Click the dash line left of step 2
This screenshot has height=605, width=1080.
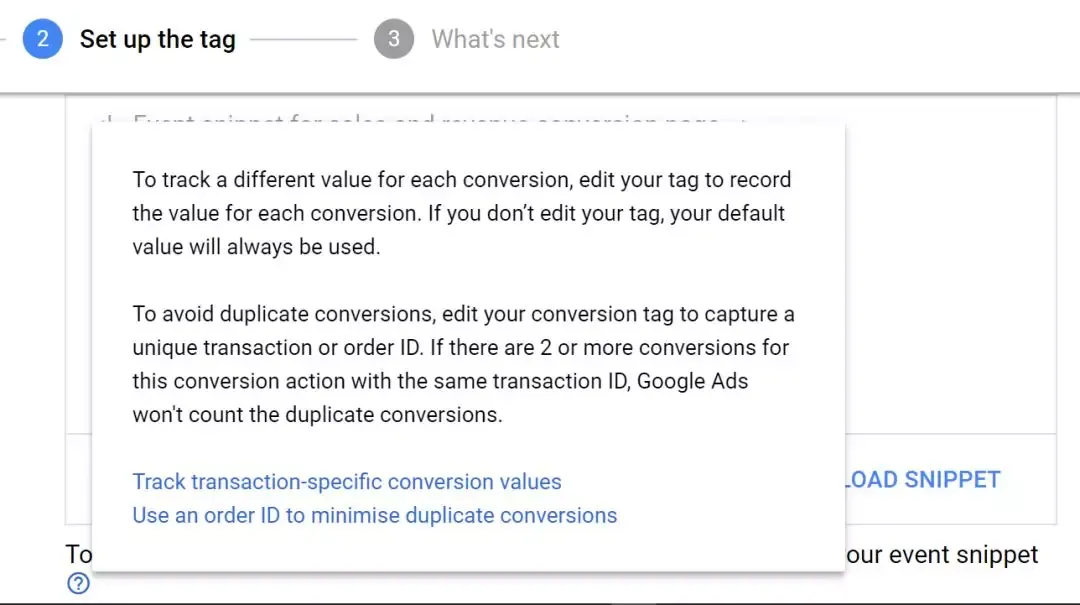coord(3,39)
